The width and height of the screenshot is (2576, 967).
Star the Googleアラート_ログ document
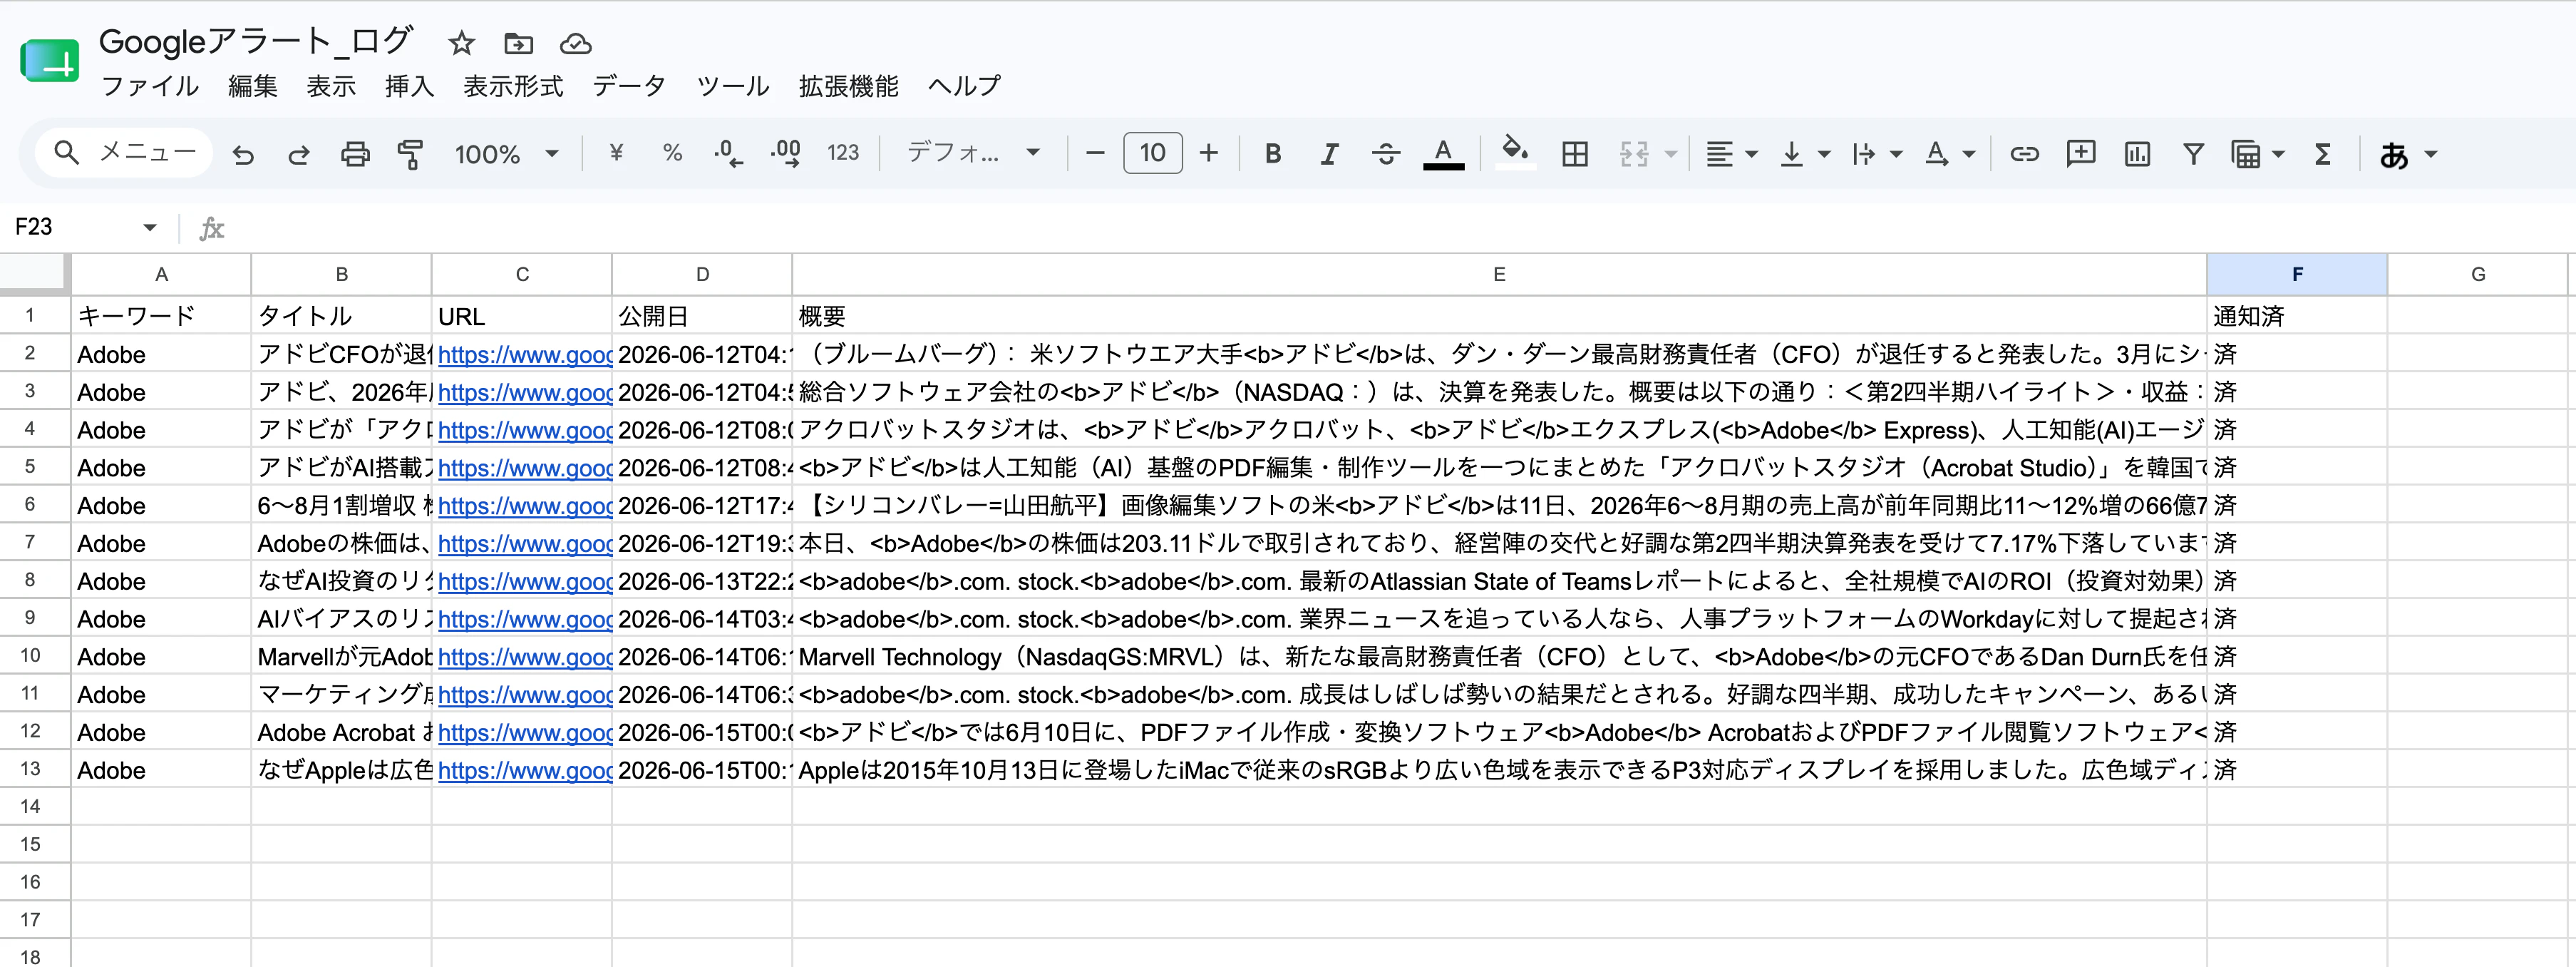pyautogui.click(x=461, y=43)
